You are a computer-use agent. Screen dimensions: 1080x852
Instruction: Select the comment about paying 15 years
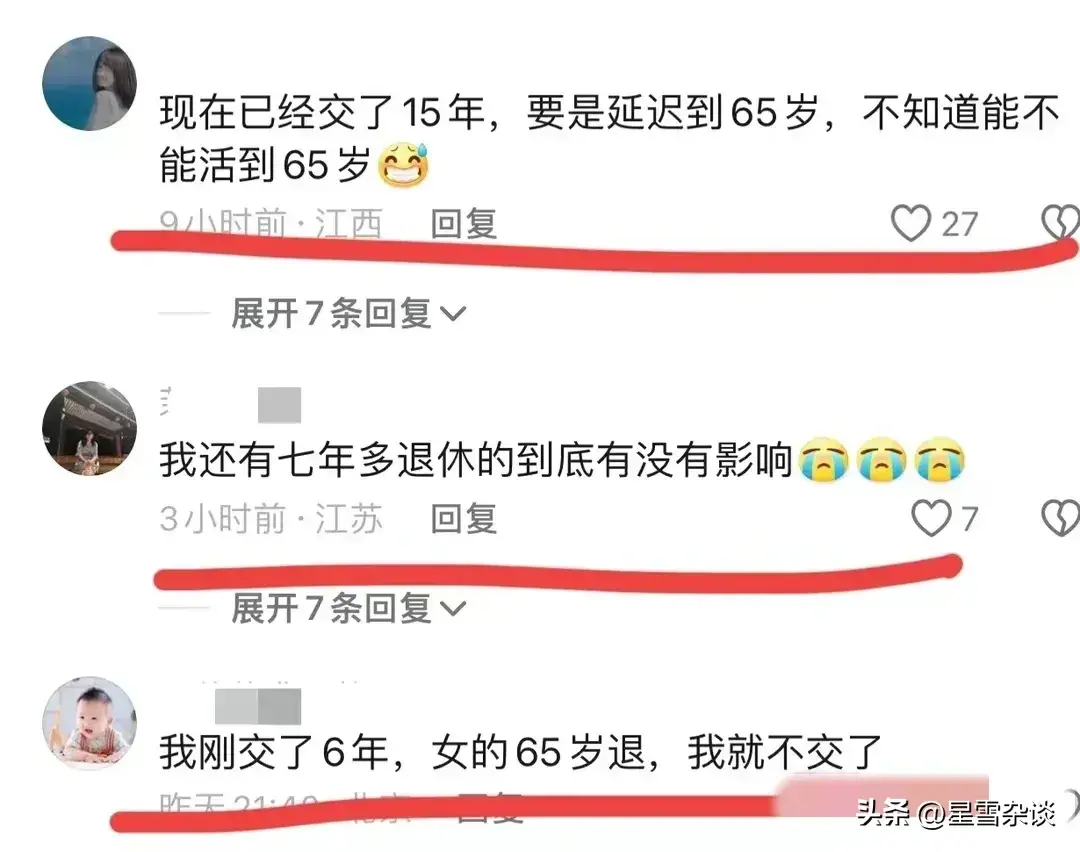click(x=609, y=138)
